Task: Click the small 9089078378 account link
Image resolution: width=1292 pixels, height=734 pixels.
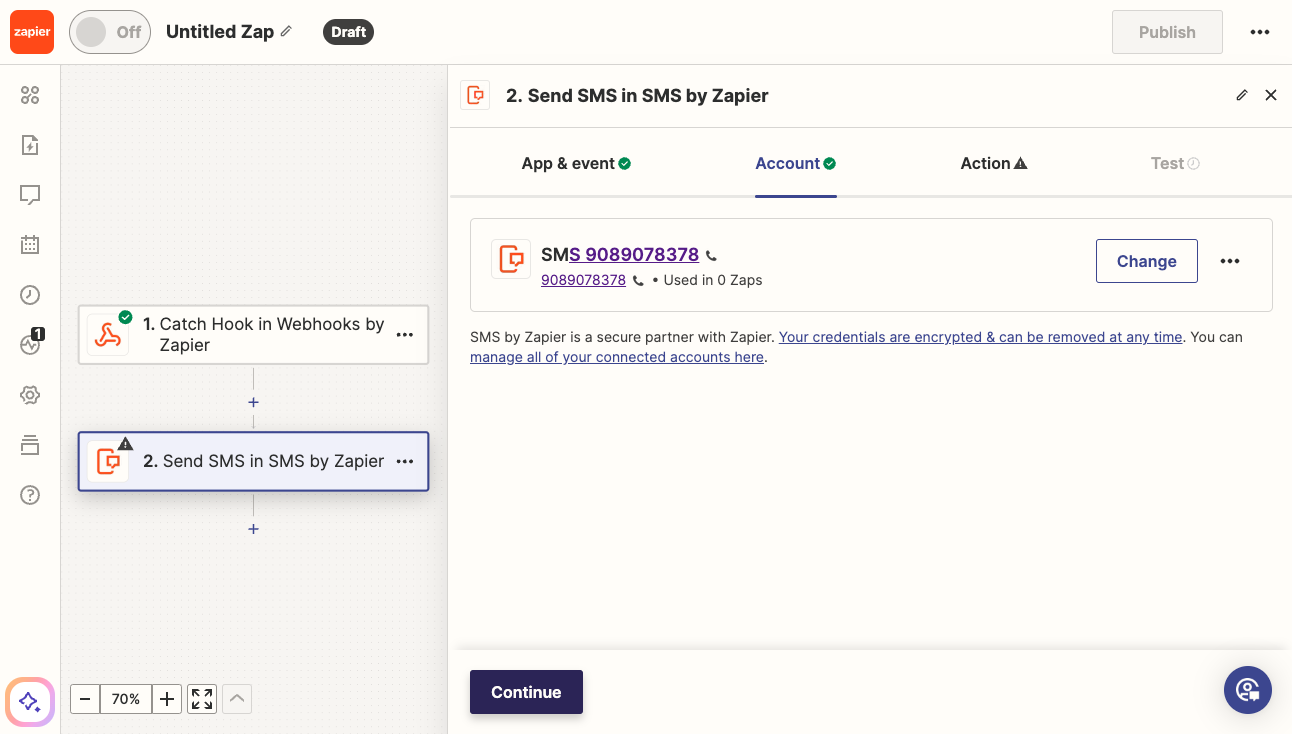Action: pyautogui.click(x=583, y=280)
